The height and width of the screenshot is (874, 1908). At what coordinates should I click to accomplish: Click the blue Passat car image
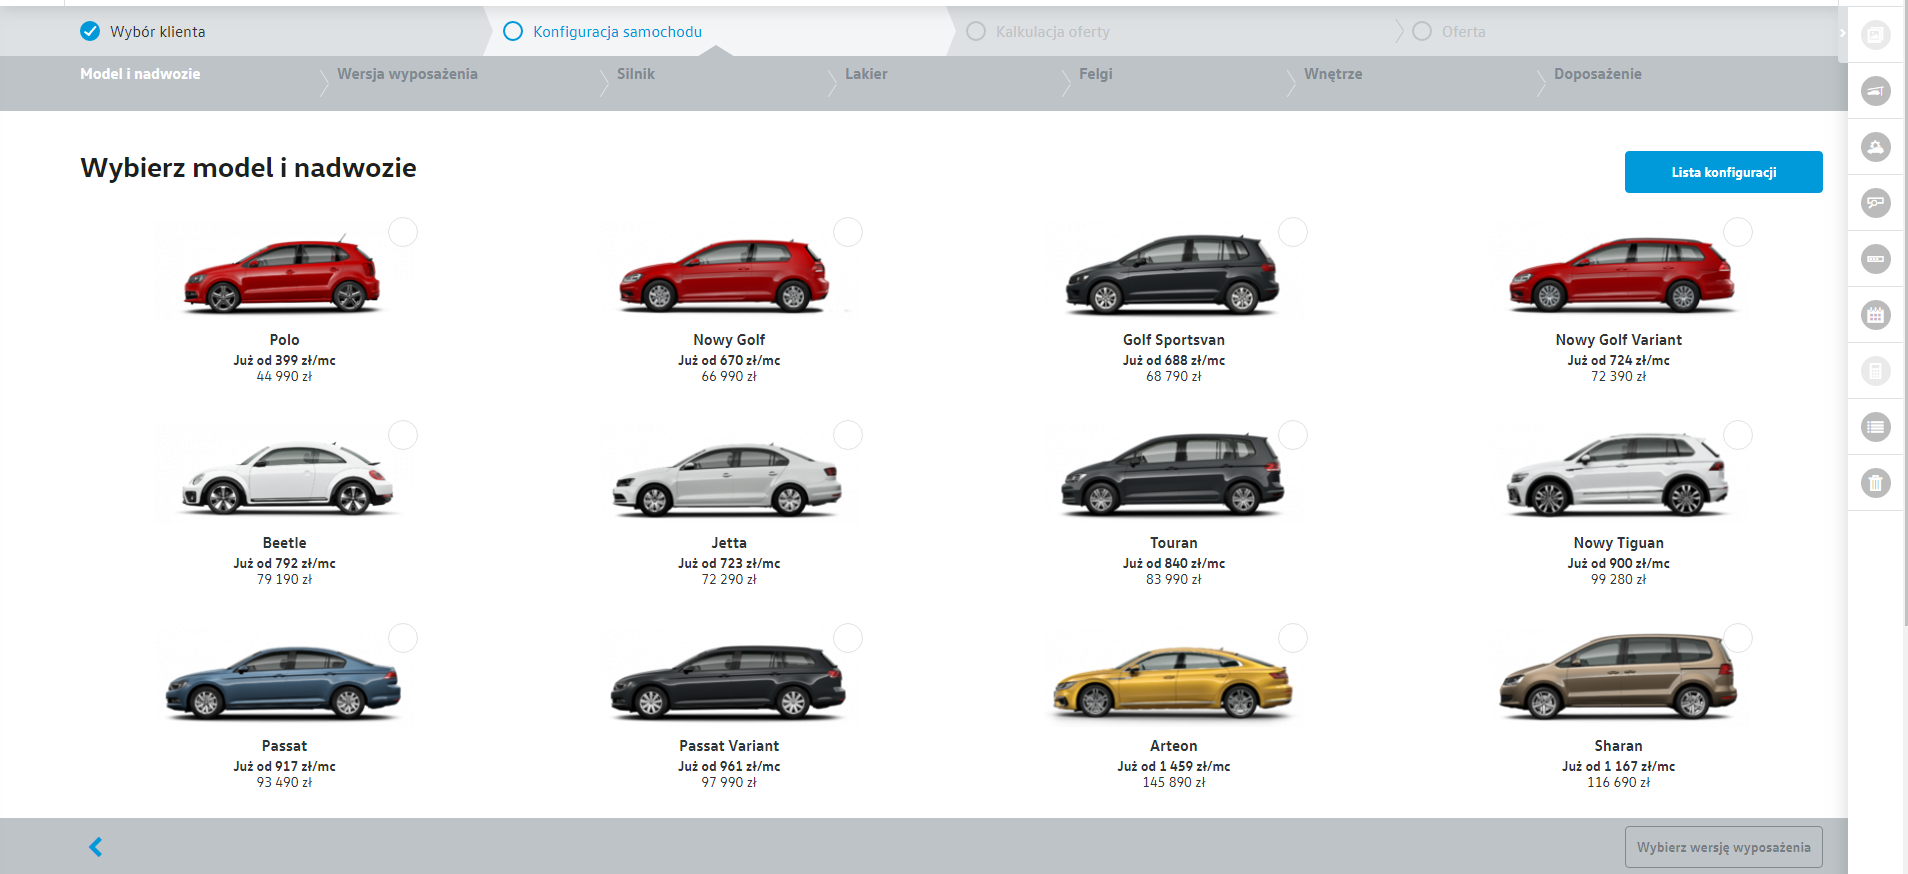(283, 682)
